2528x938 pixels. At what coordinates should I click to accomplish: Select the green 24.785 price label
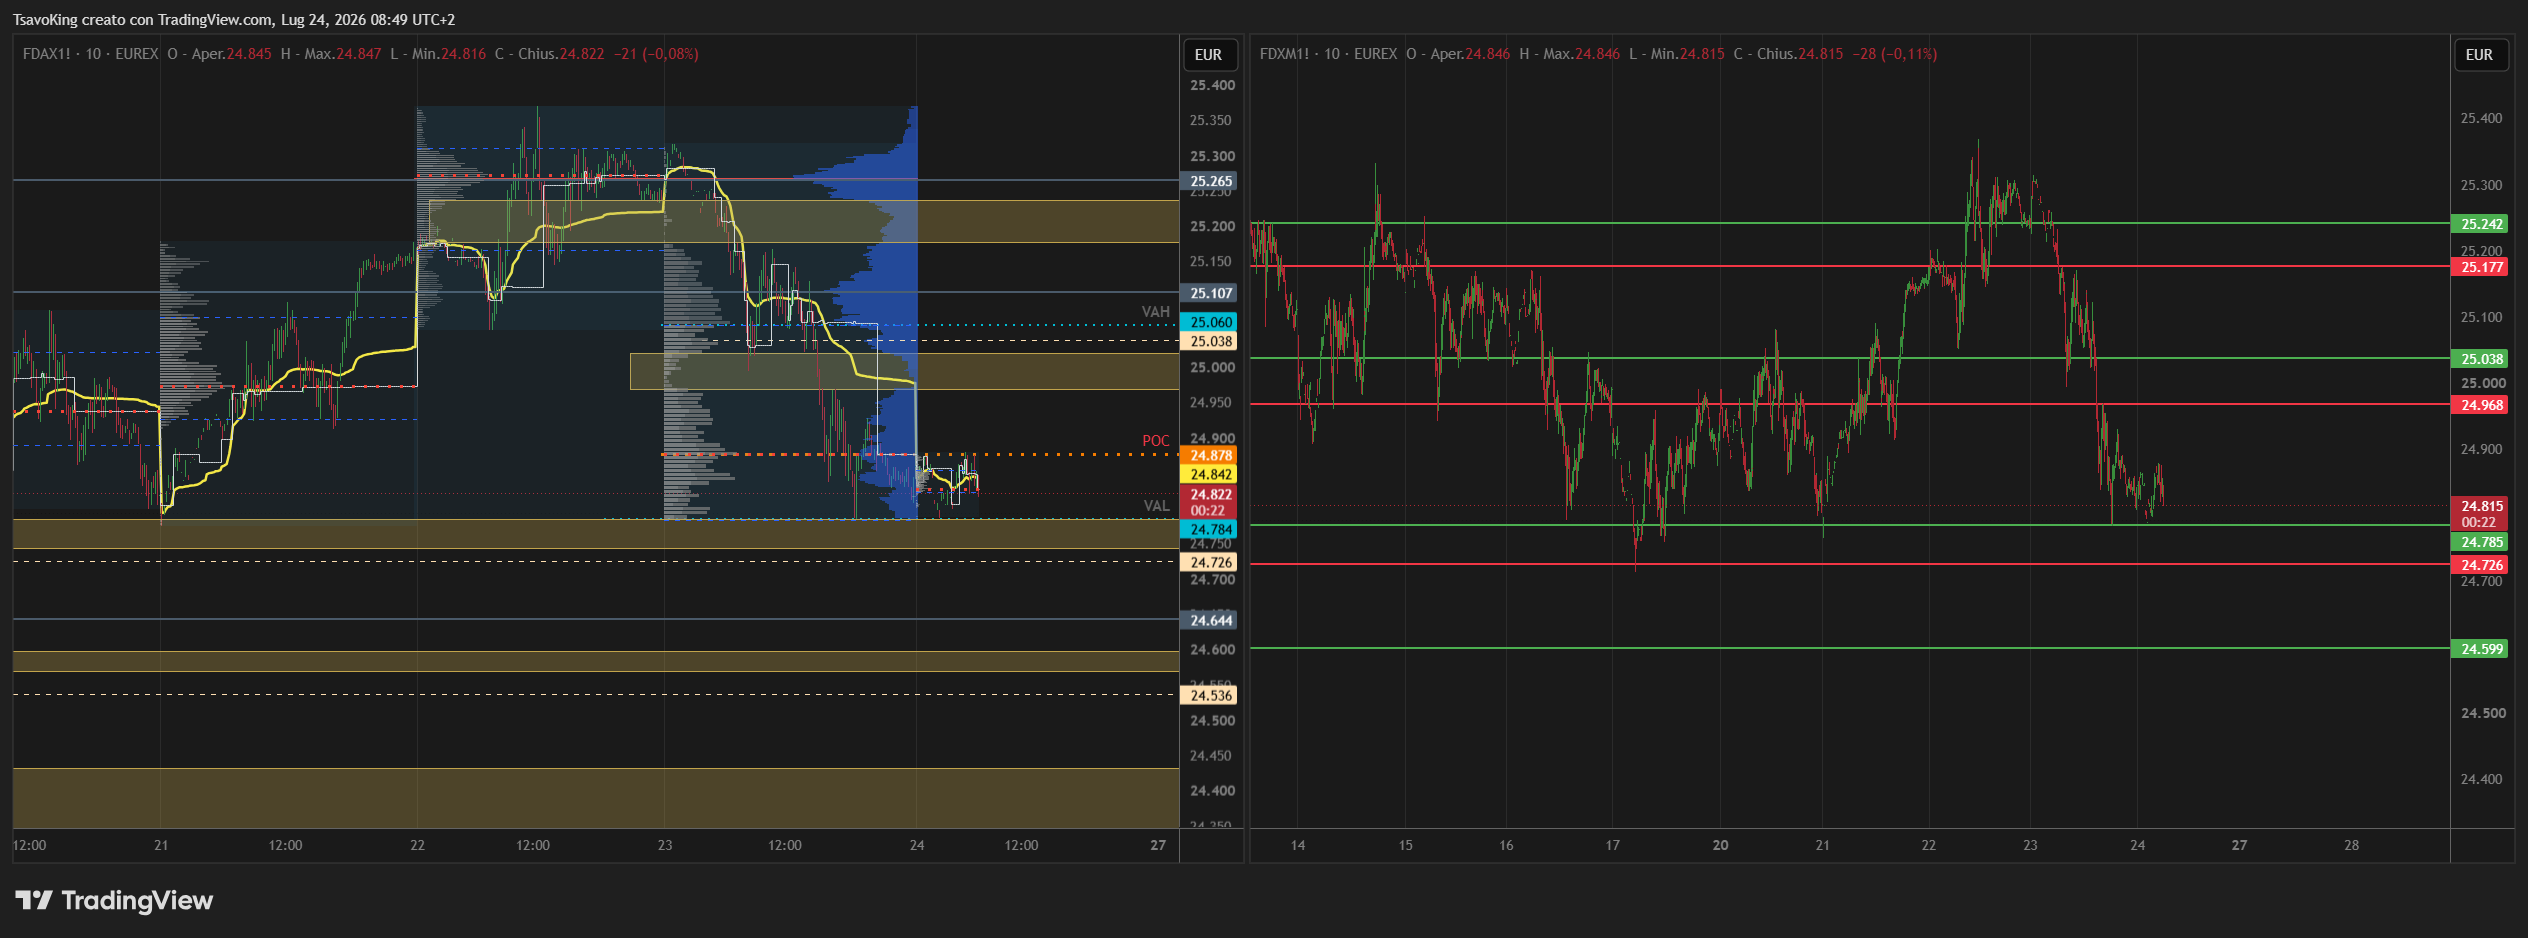tap(2481, 542)
